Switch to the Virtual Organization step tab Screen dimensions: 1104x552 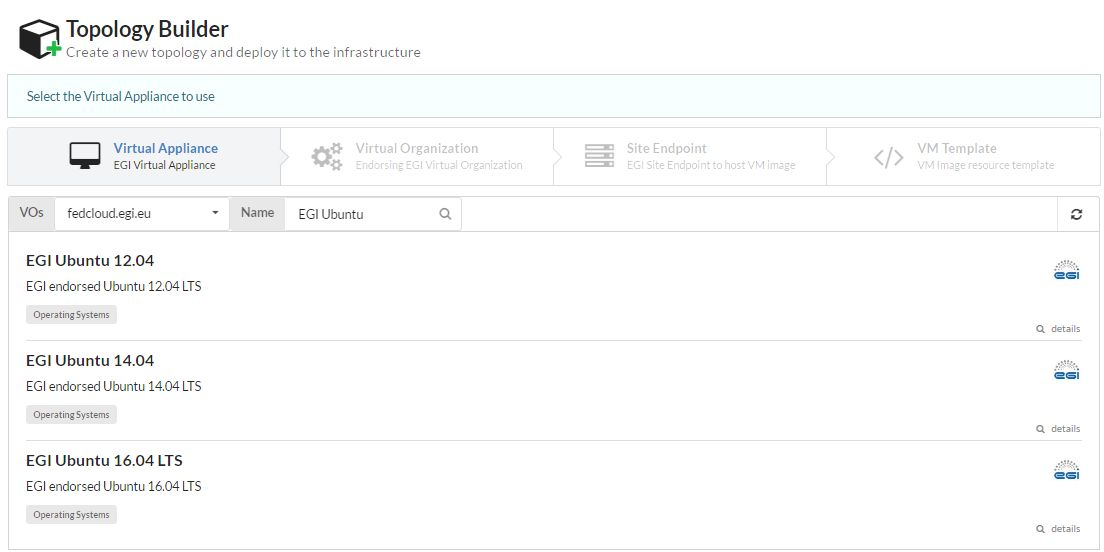coord(417,156)
